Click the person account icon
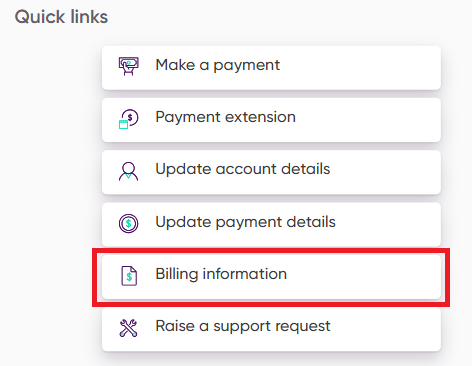This screenshot has width=472, height=366. (x=128, y=171)
